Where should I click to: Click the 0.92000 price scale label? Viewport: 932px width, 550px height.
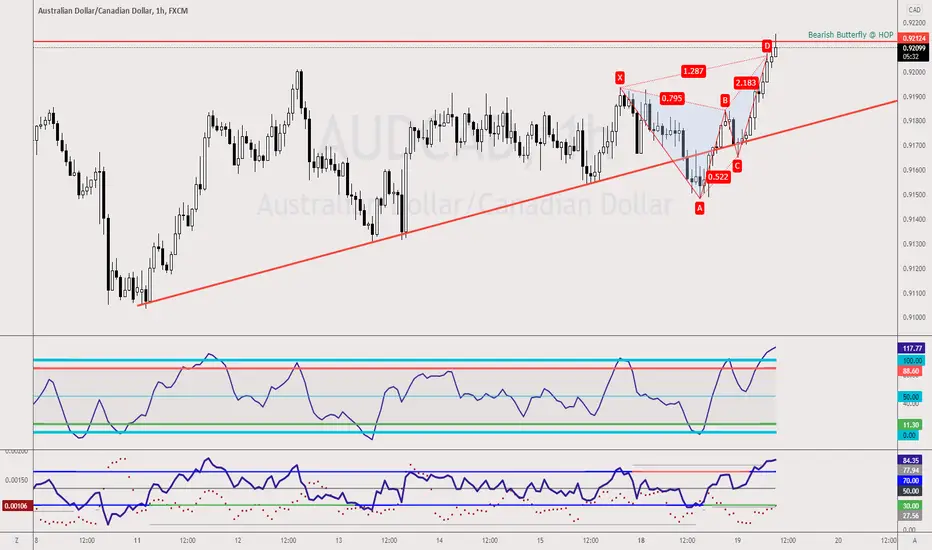(x=914, y=72)
